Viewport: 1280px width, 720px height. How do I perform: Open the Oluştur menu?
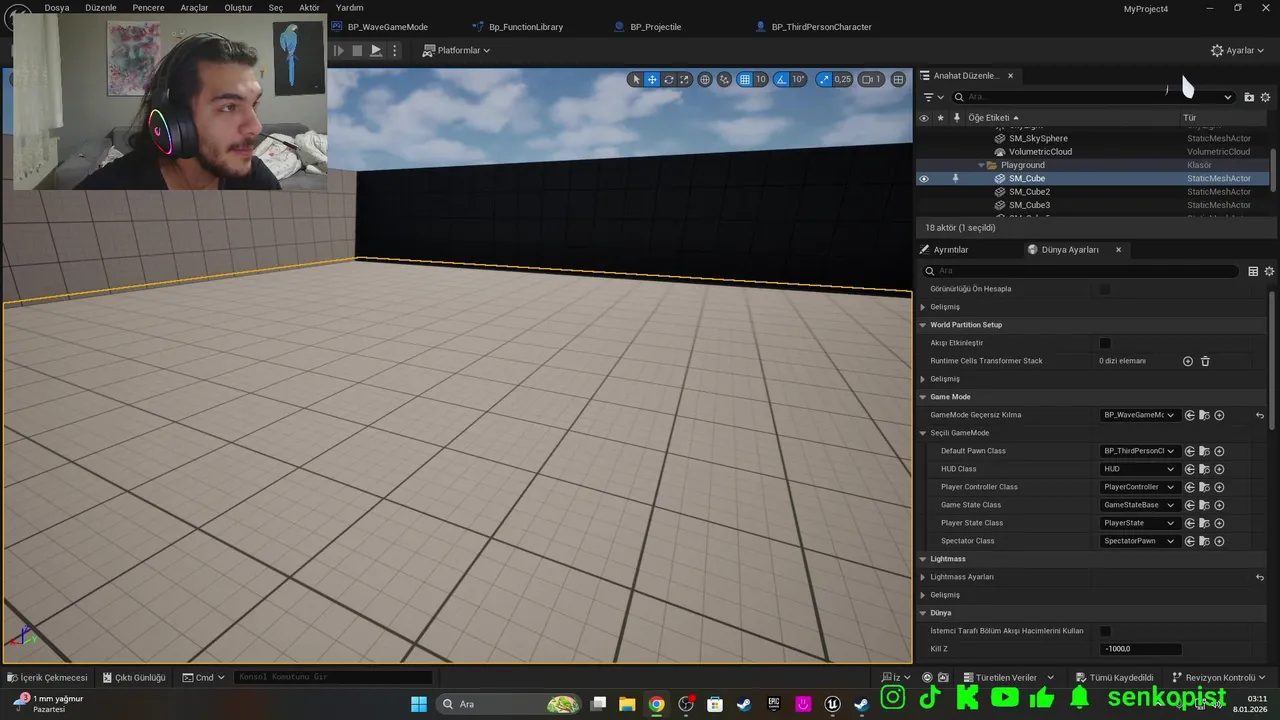pyautogui.click(x=238, y=8)
